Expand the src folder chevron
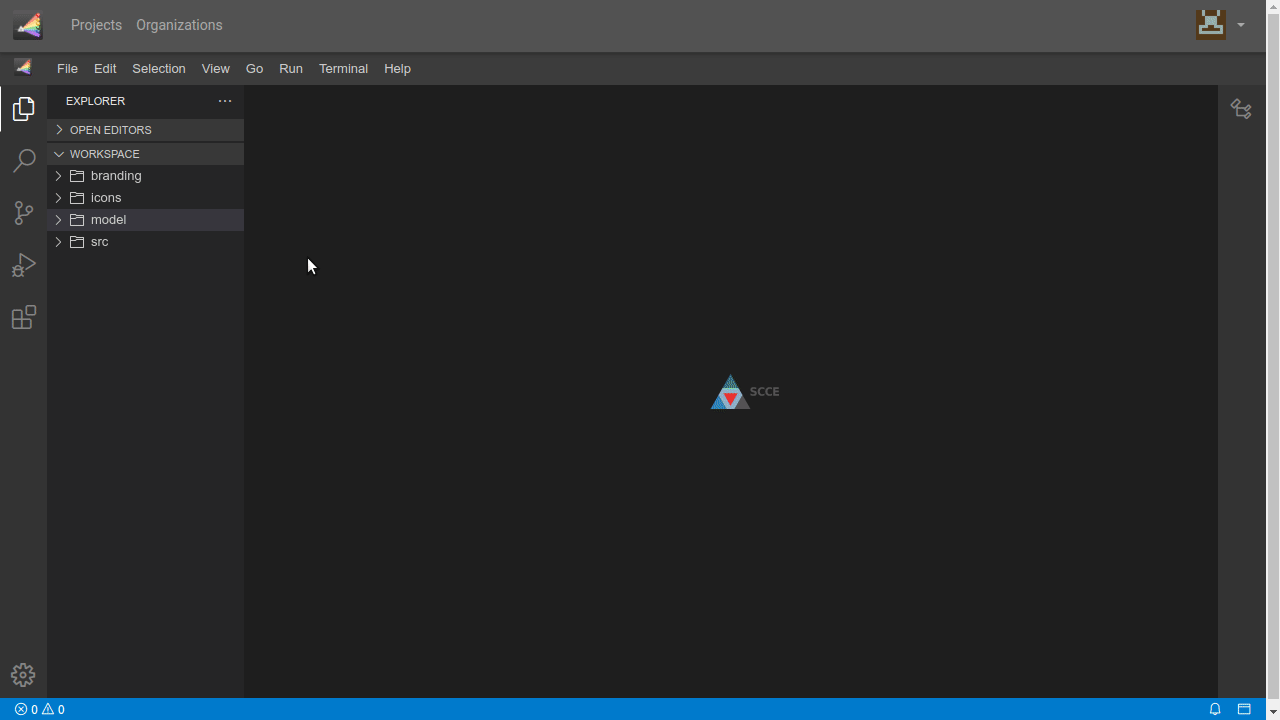 (59, 242)
